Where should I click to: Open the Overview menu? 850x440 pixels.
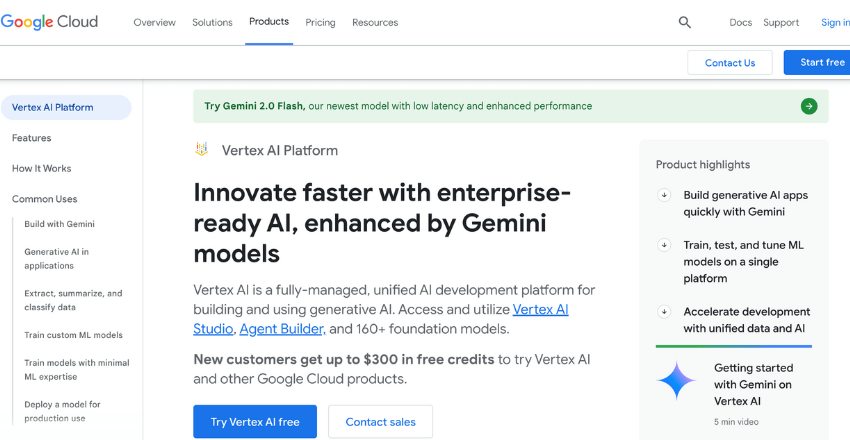coord(154,22)
